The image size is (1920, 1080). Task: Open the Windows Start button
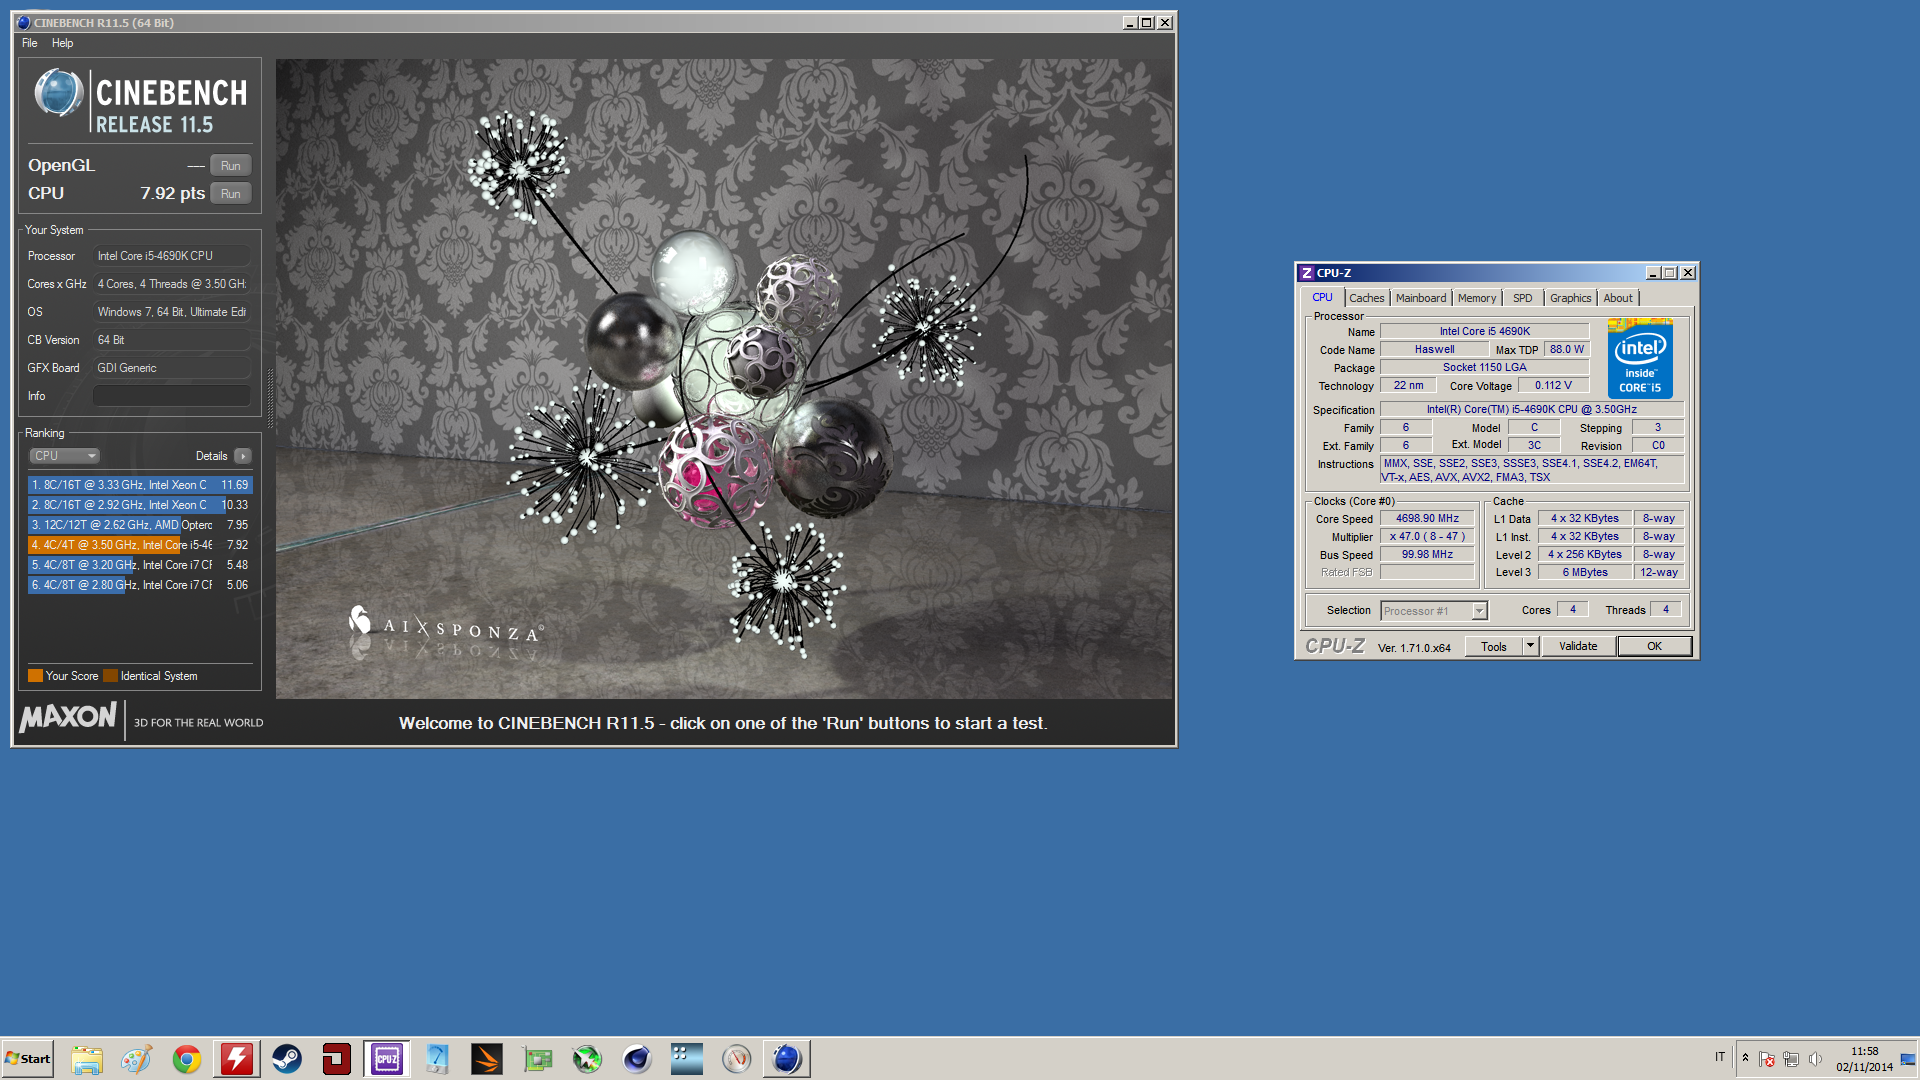click(x=27, y=1059)
